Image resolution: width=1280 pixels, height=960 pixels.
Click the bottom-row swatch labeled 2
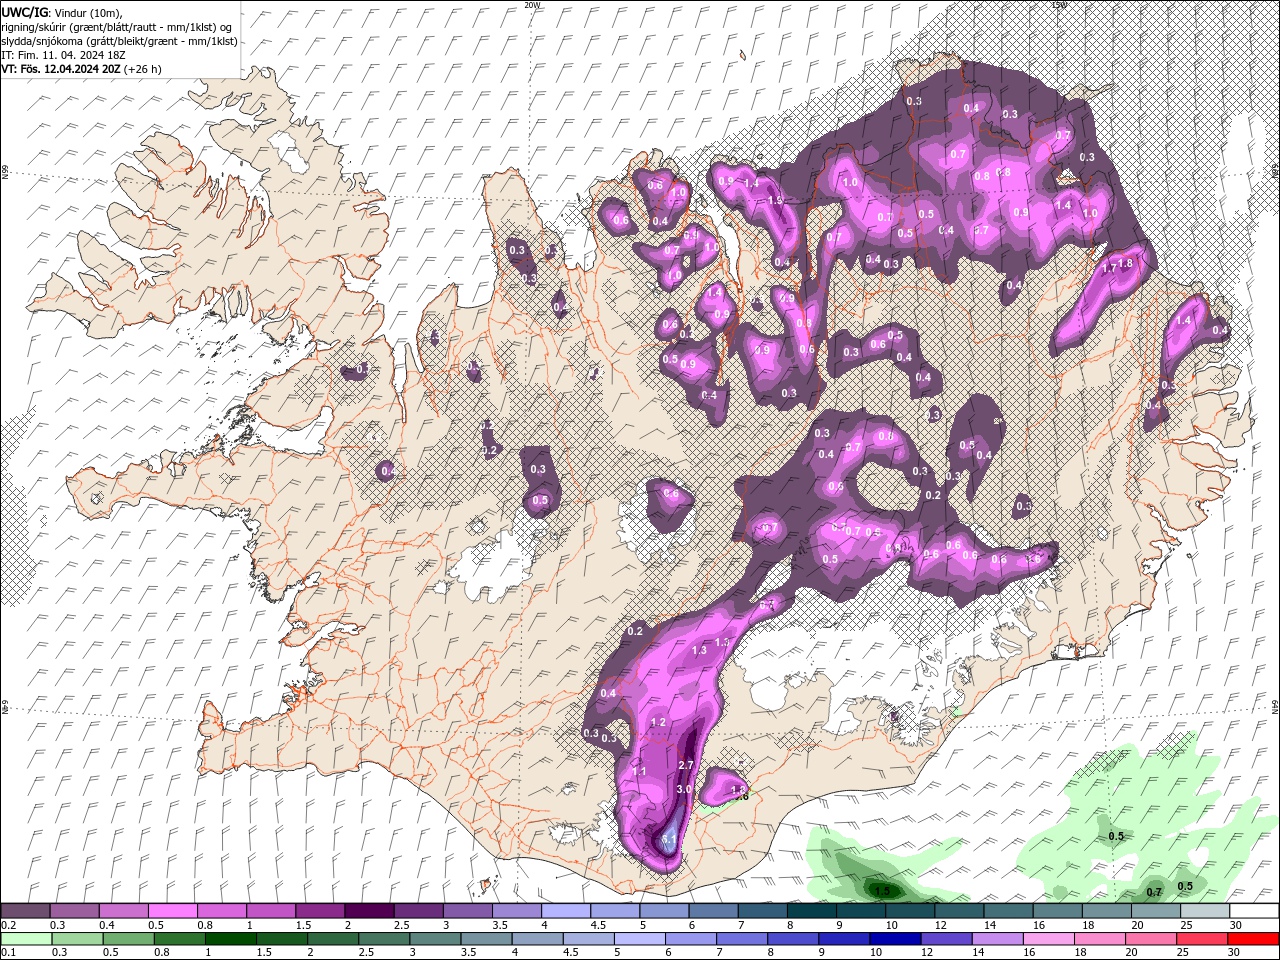tap(333, 938)
